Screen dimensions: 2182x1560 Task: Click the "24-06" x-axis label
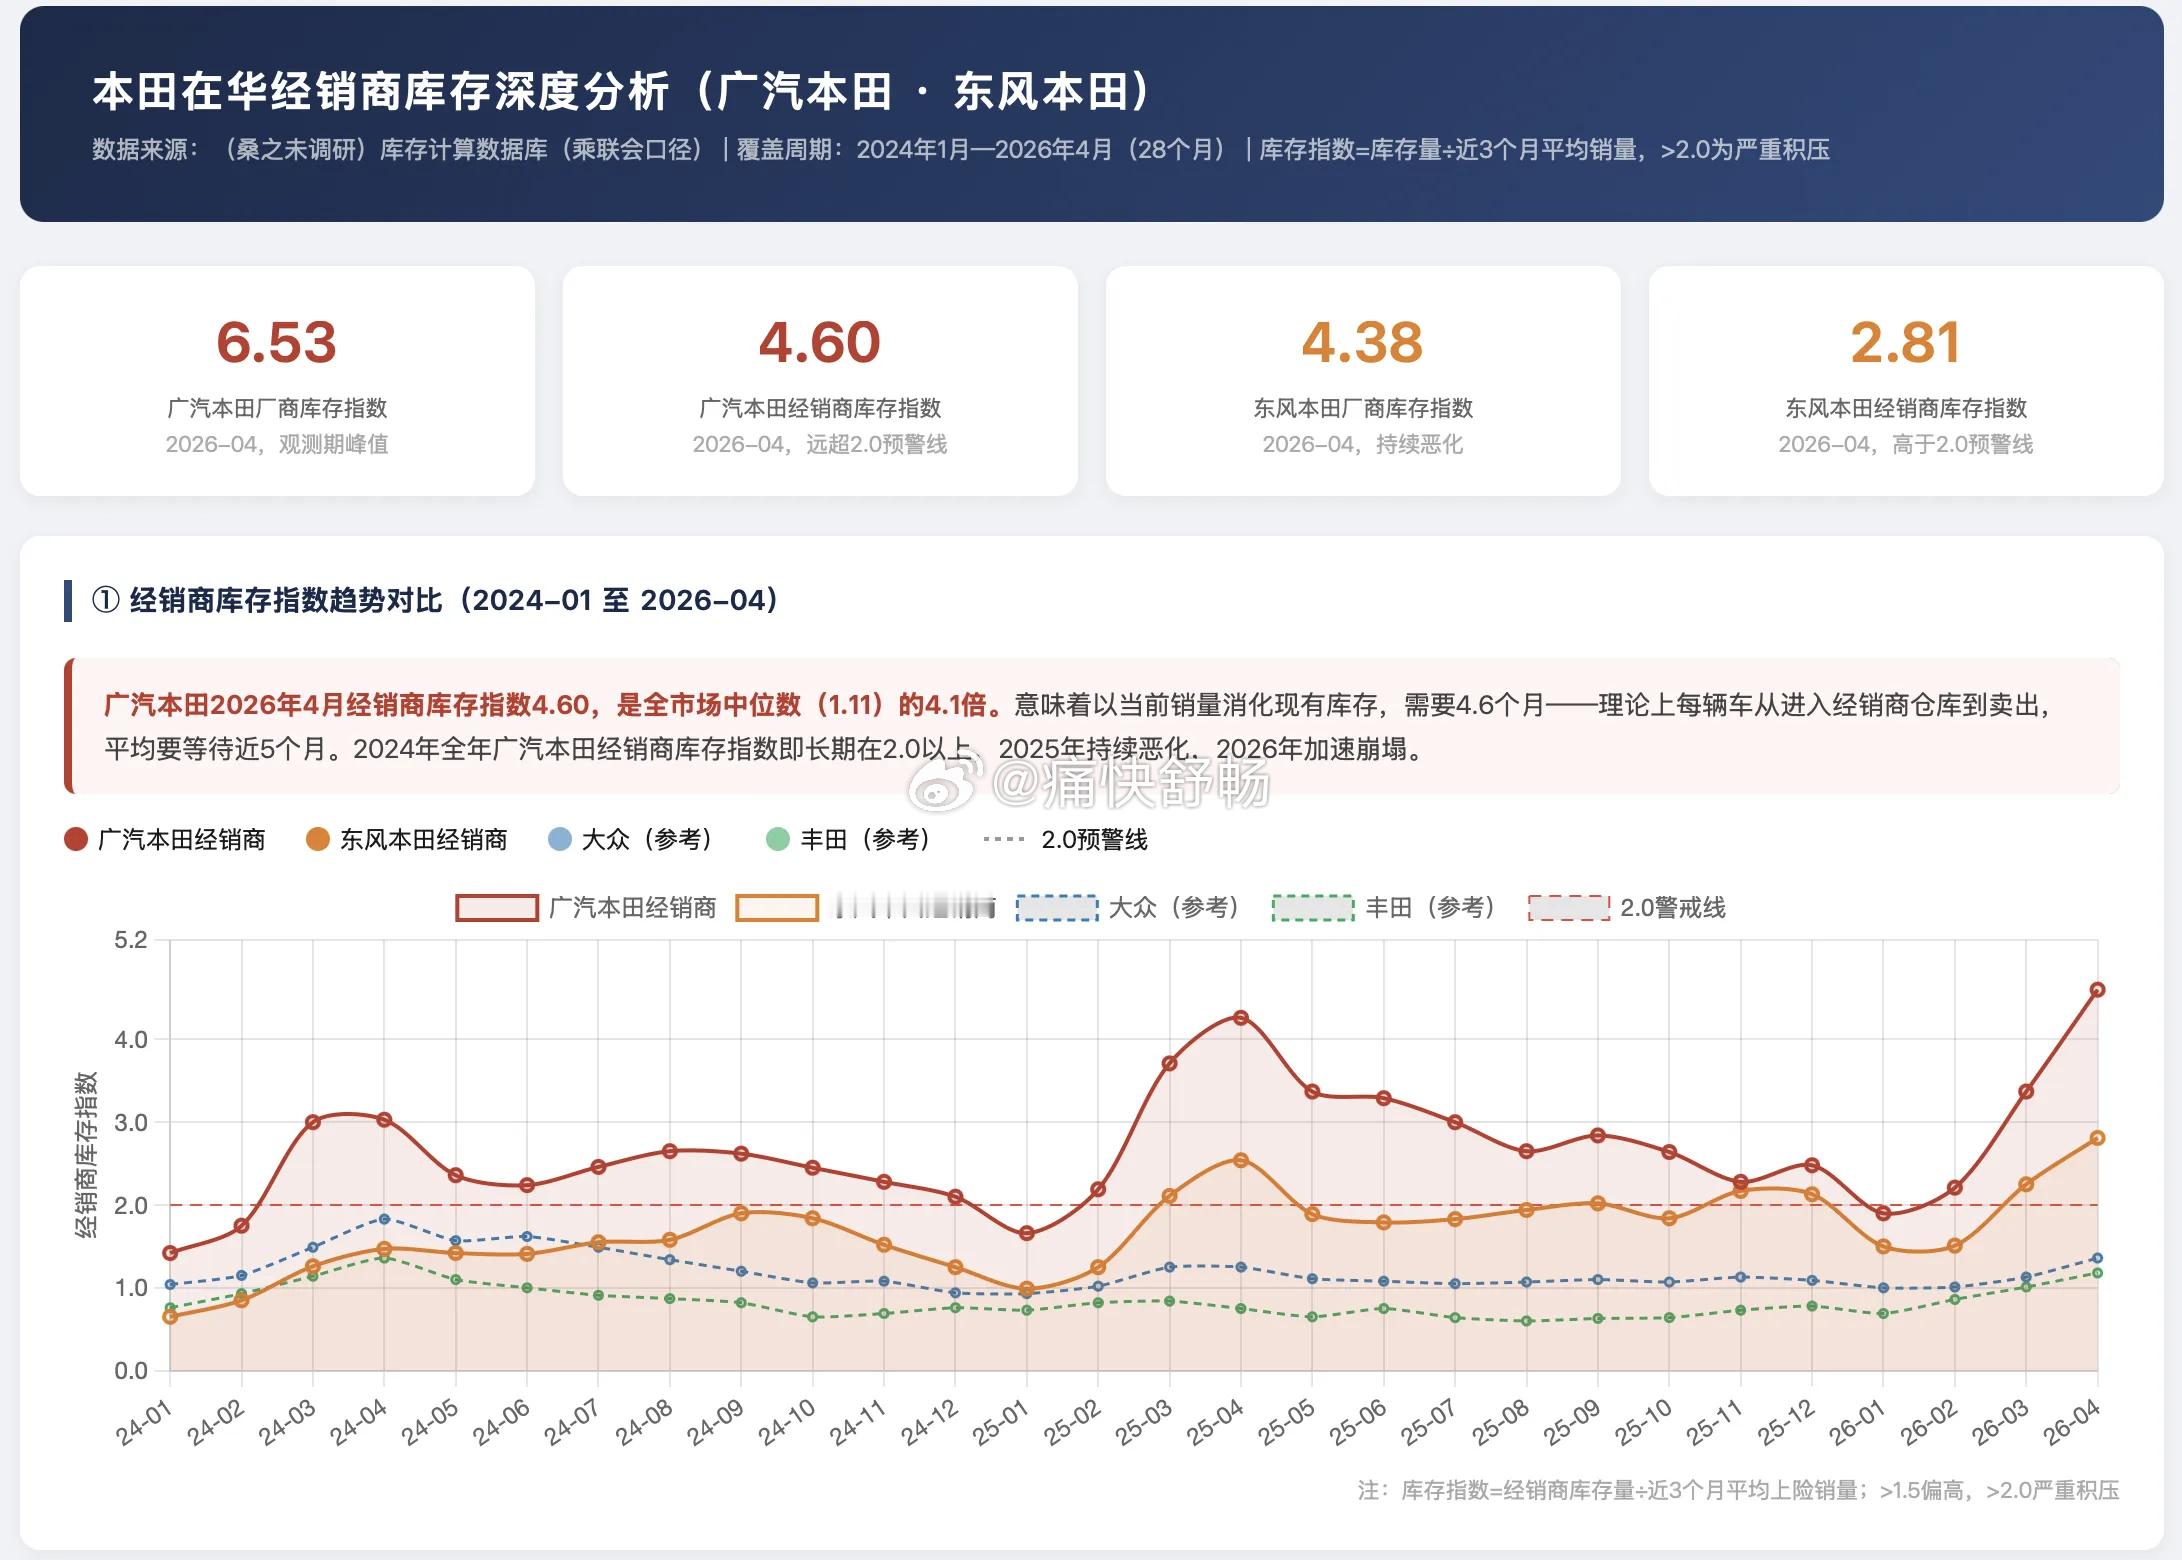coord(502,1422)
